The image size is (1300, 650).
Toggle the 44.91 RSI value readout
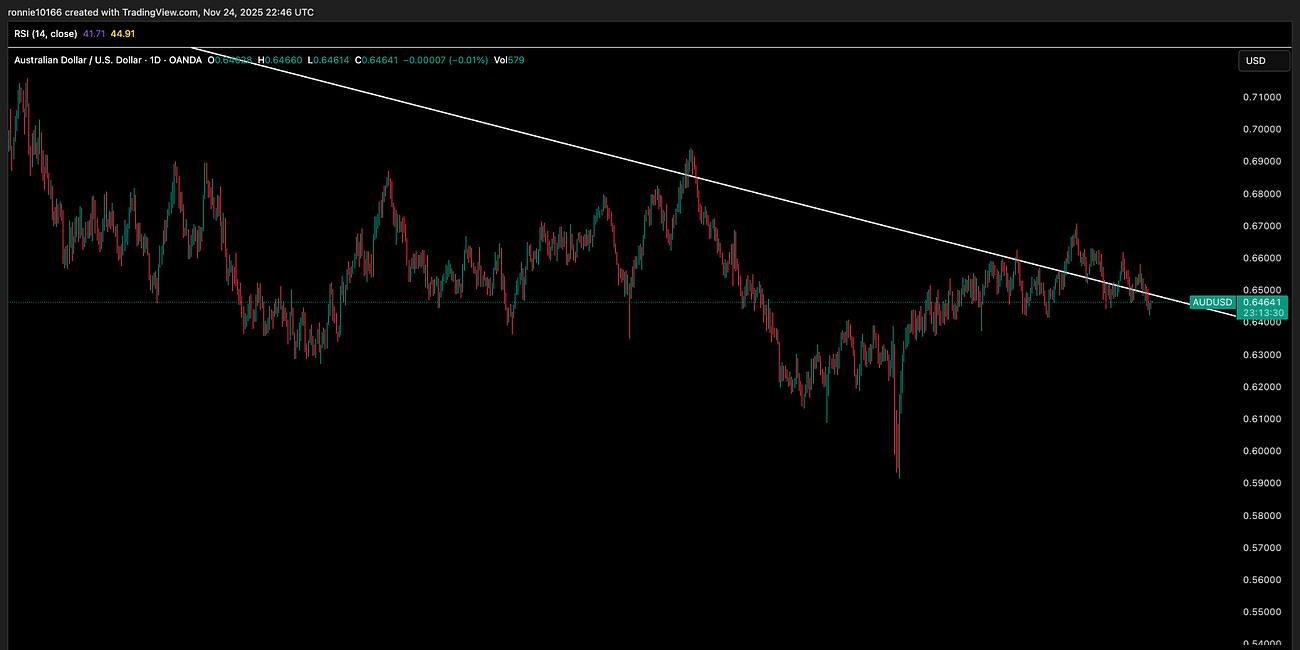(x=124, y=33)
